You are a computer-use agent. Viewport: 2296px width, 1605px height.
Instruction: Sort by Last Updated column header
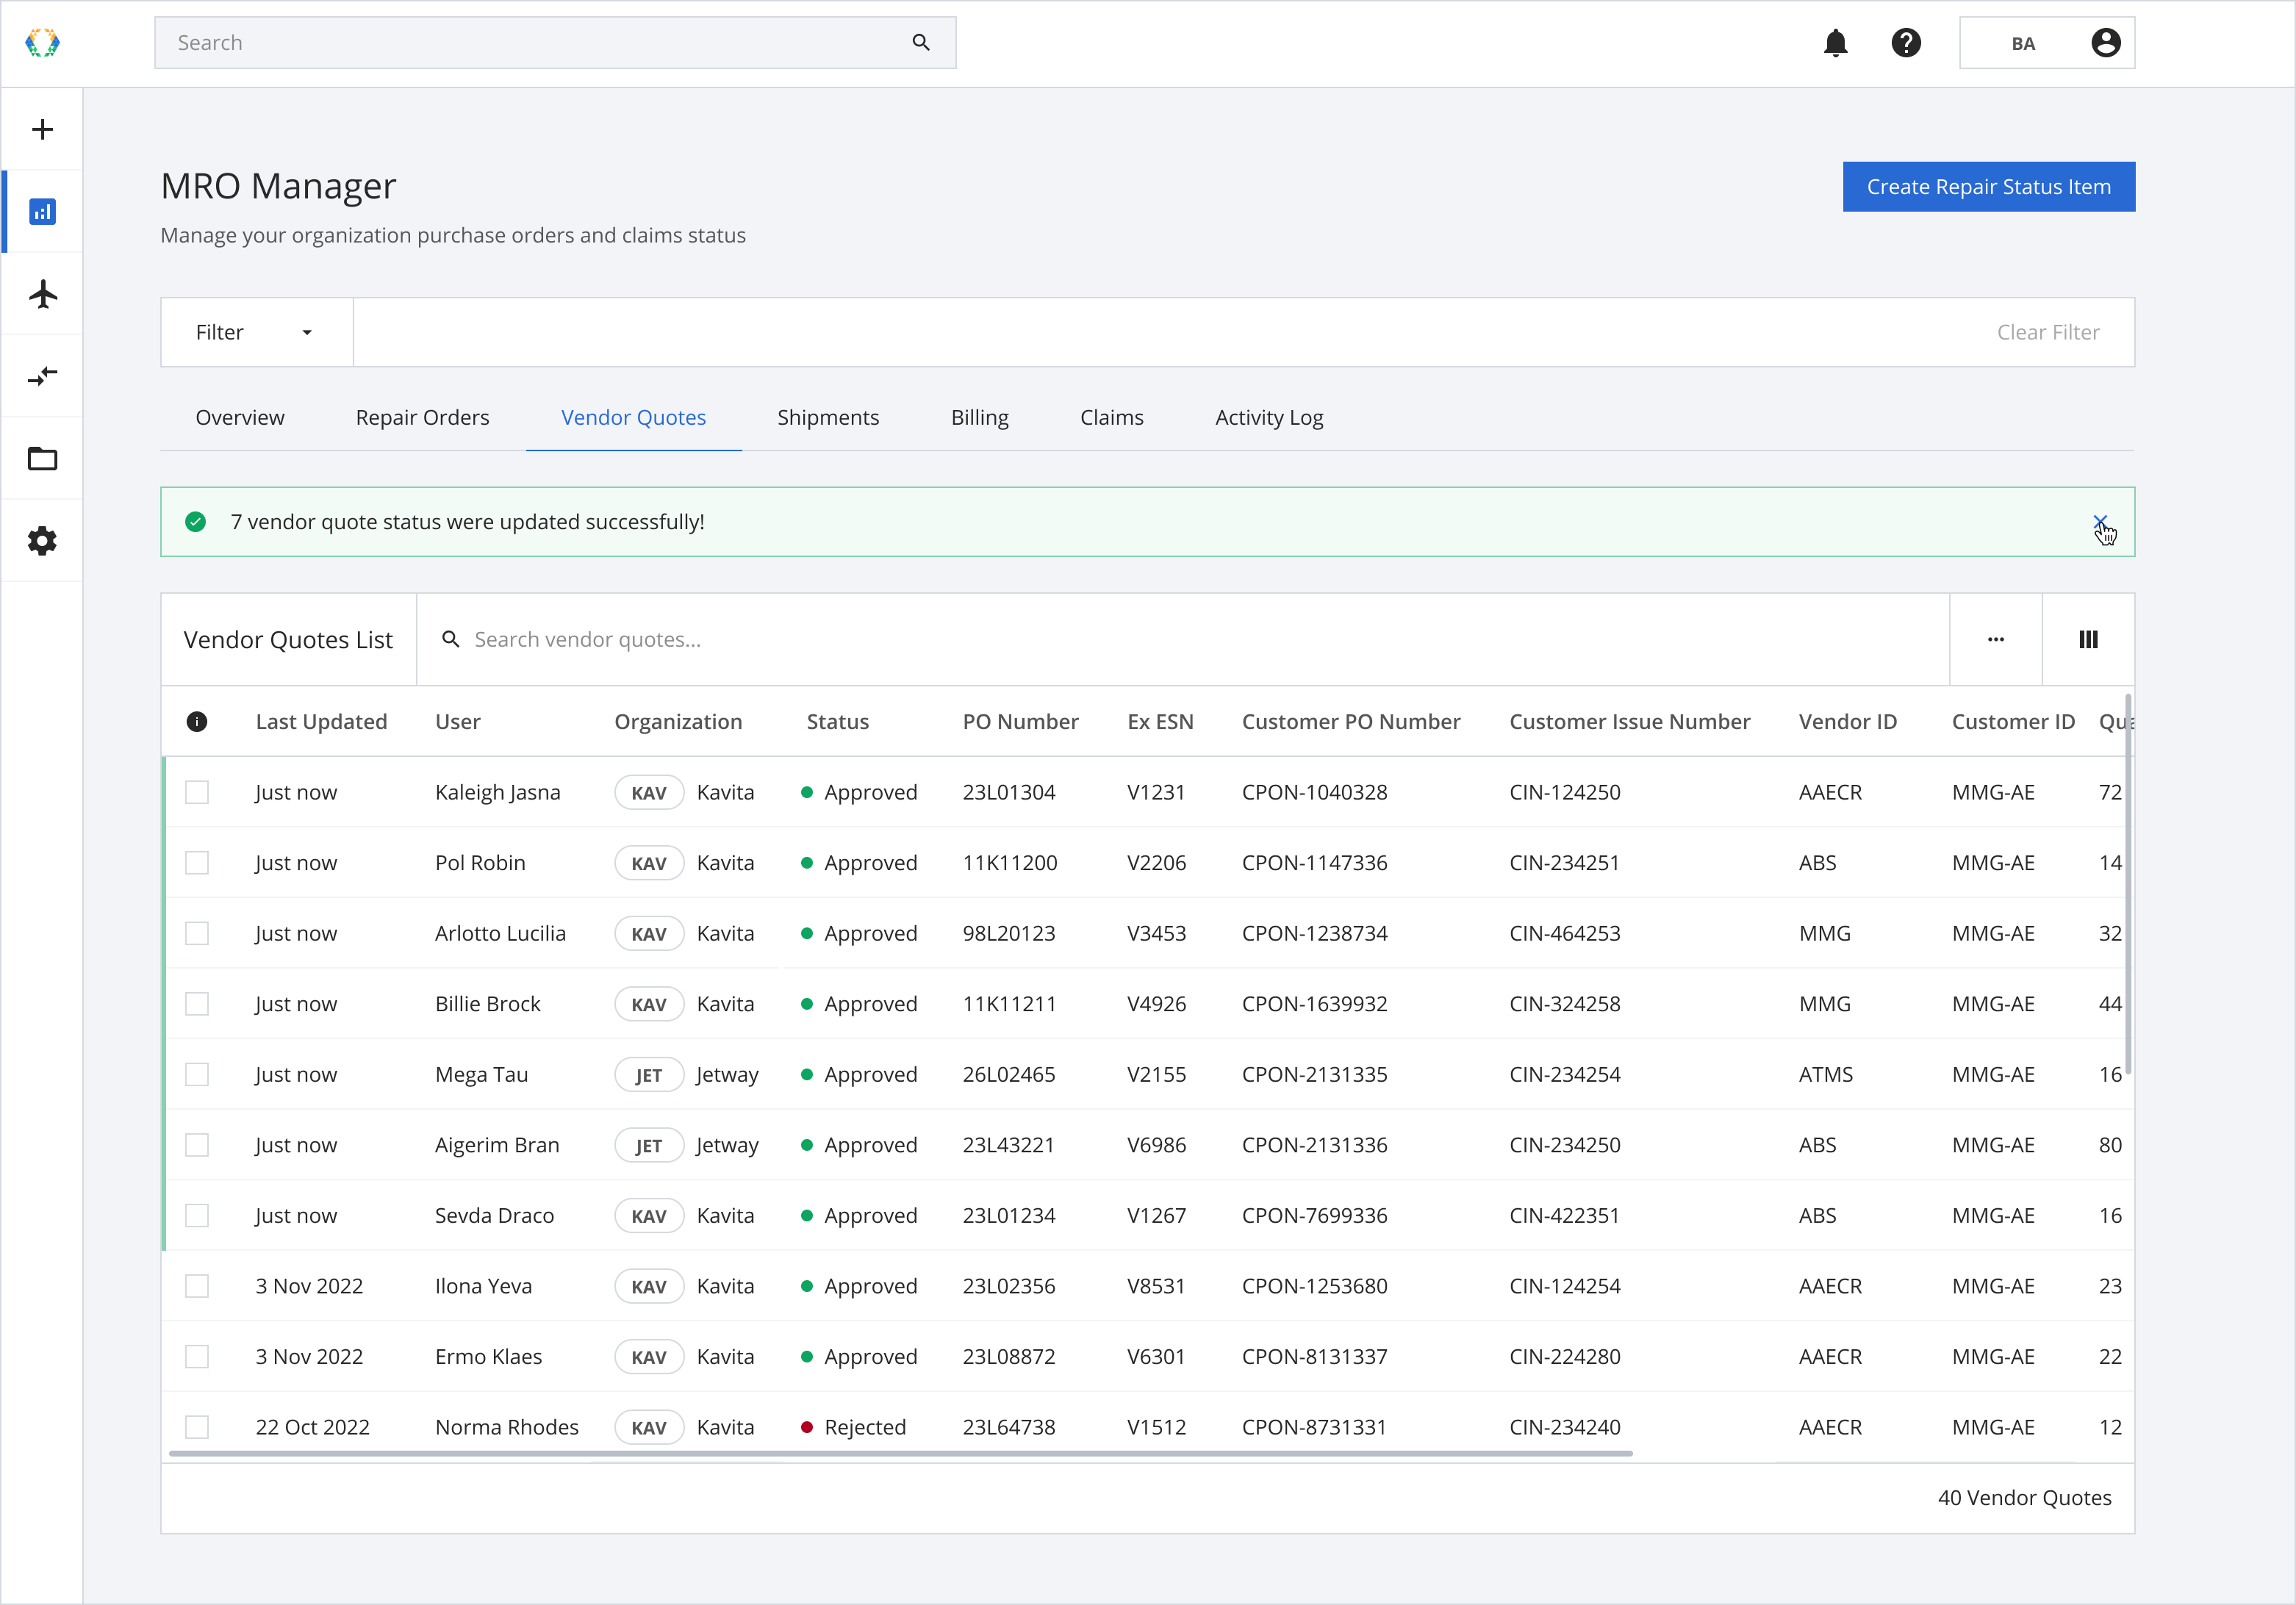[321, 722]
